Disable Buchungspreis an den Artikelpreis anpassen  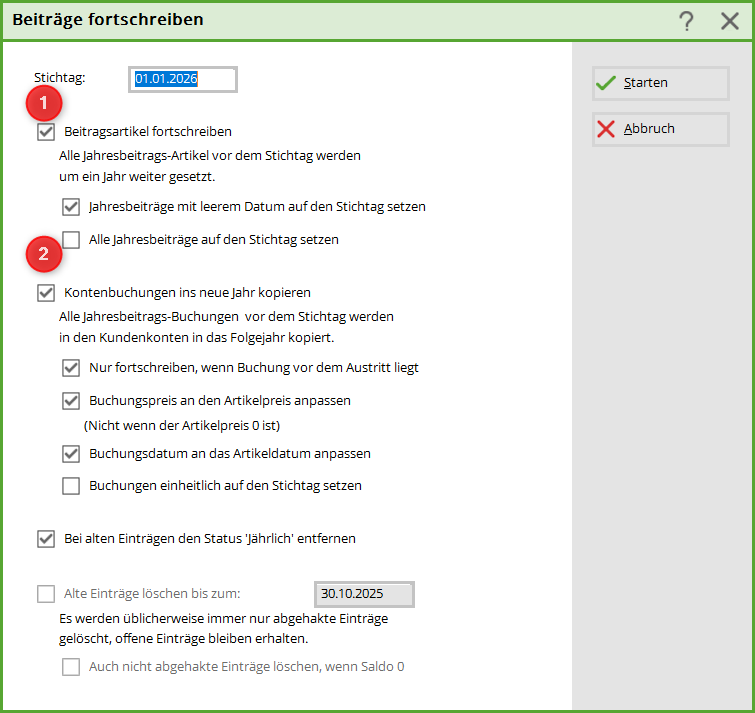coord(71,401)
